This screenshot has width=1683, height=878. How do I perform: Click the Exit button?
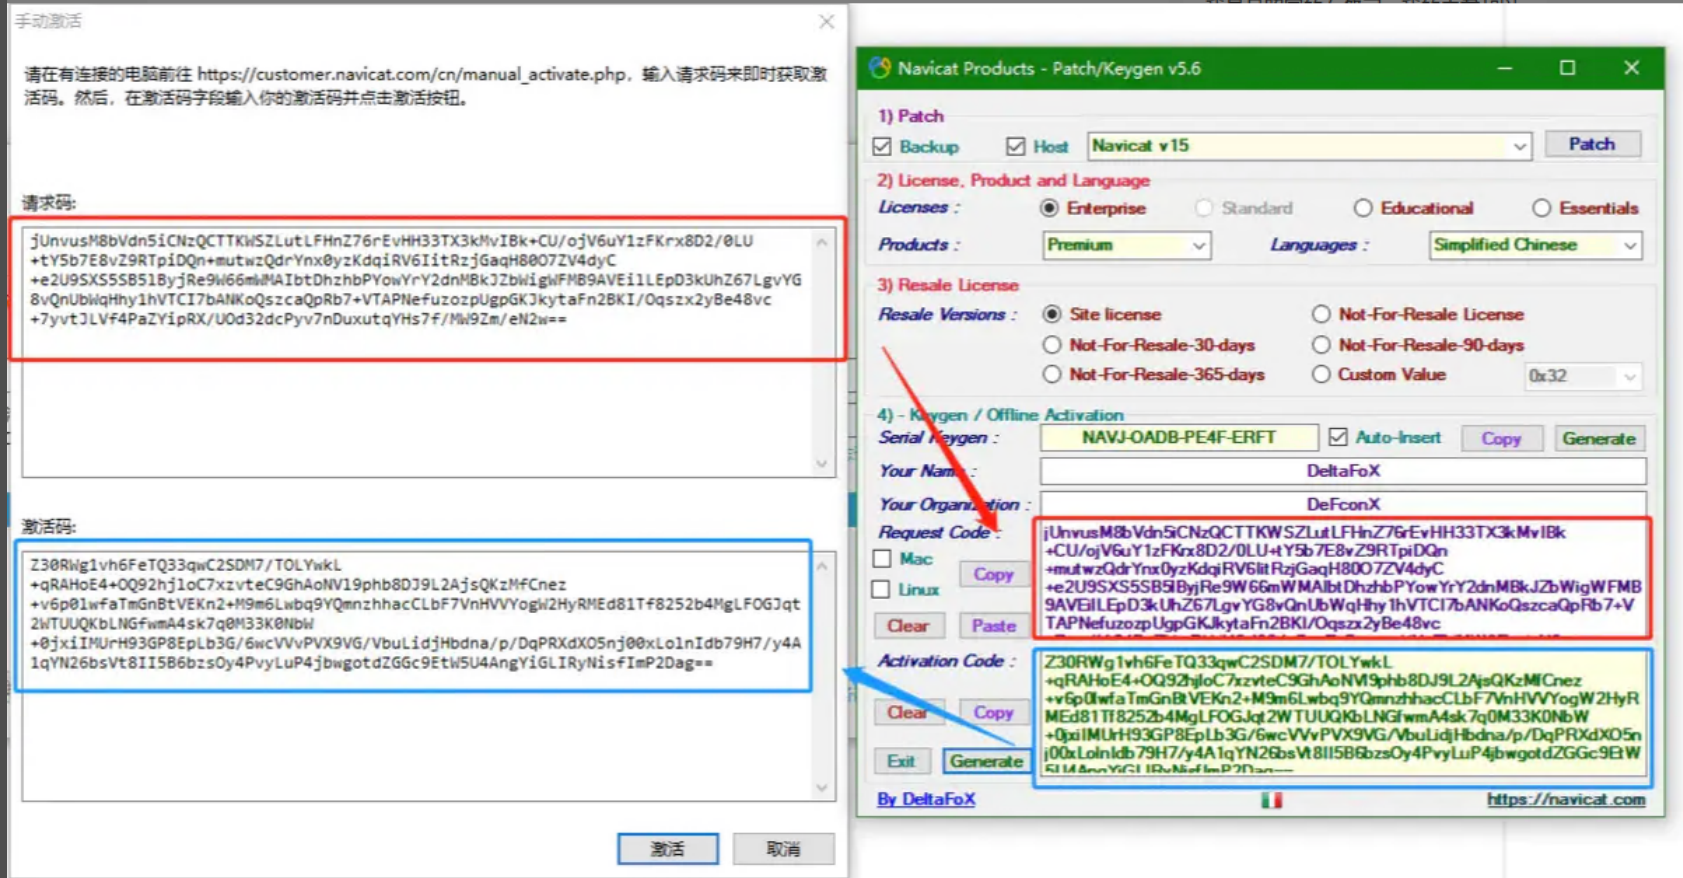901,761
